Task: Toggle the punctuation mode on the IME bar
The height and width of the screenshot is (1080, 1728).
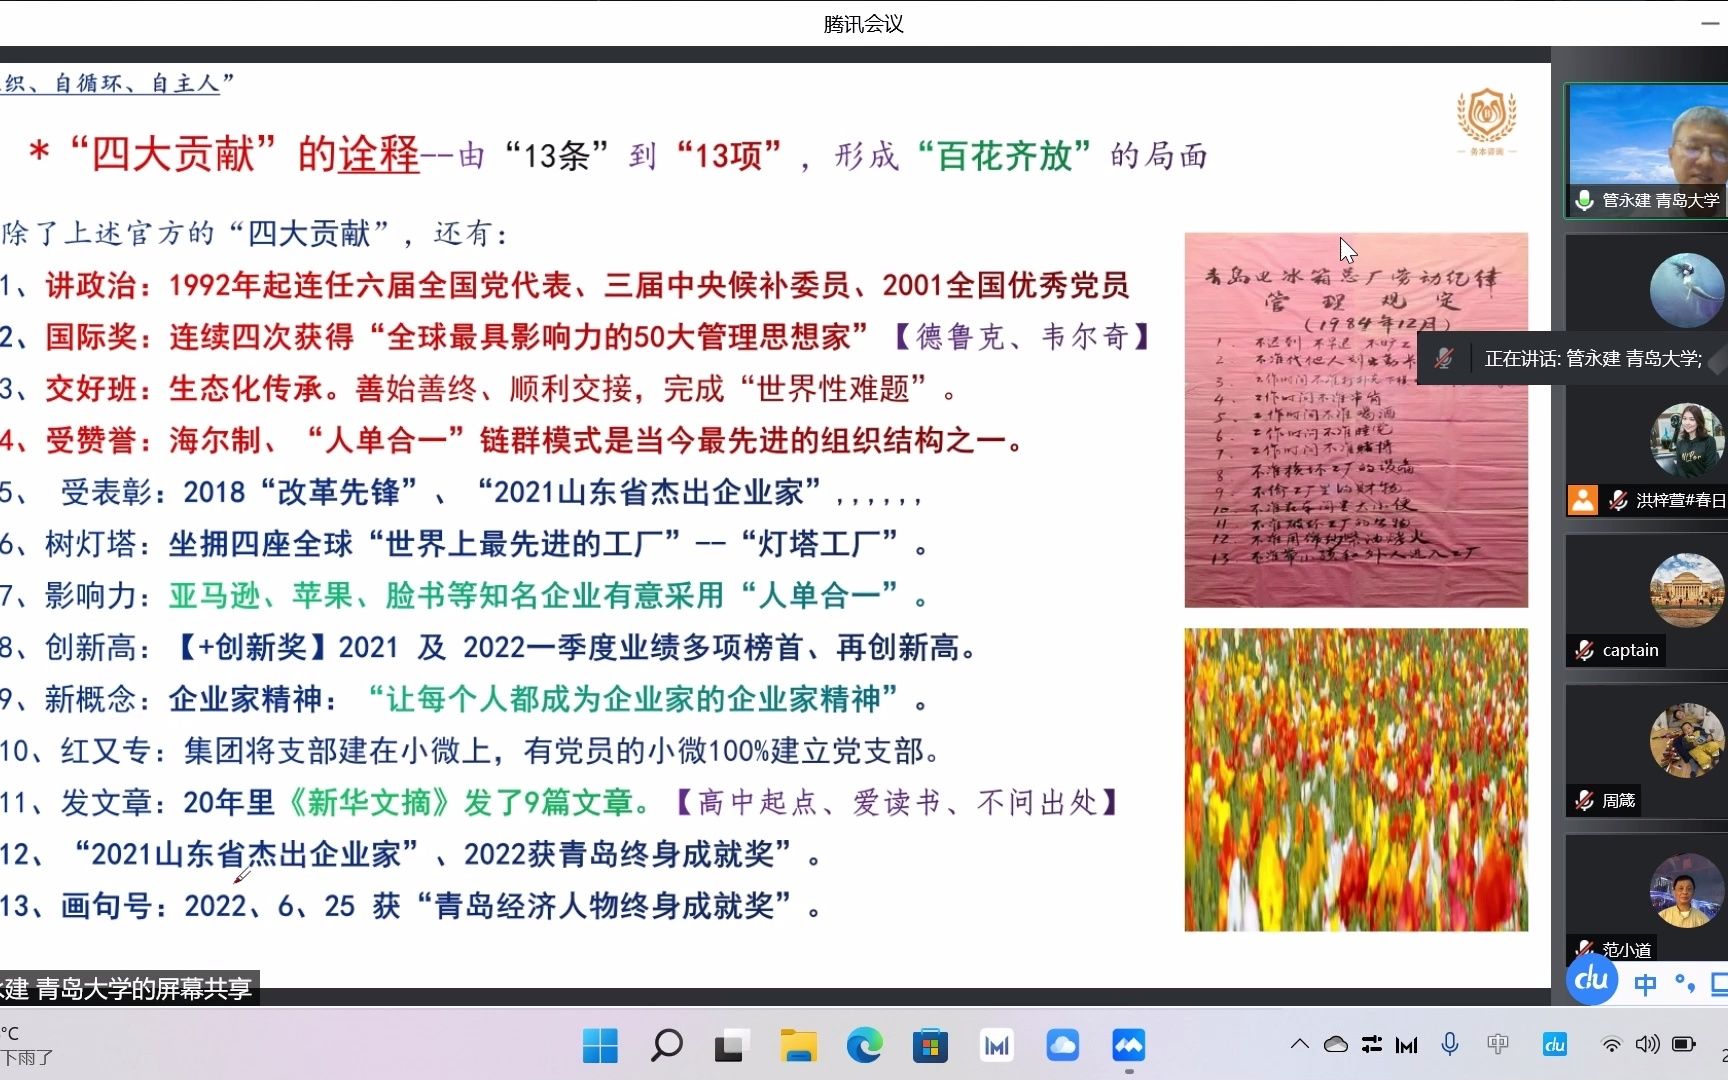Action: (1685, 984)
